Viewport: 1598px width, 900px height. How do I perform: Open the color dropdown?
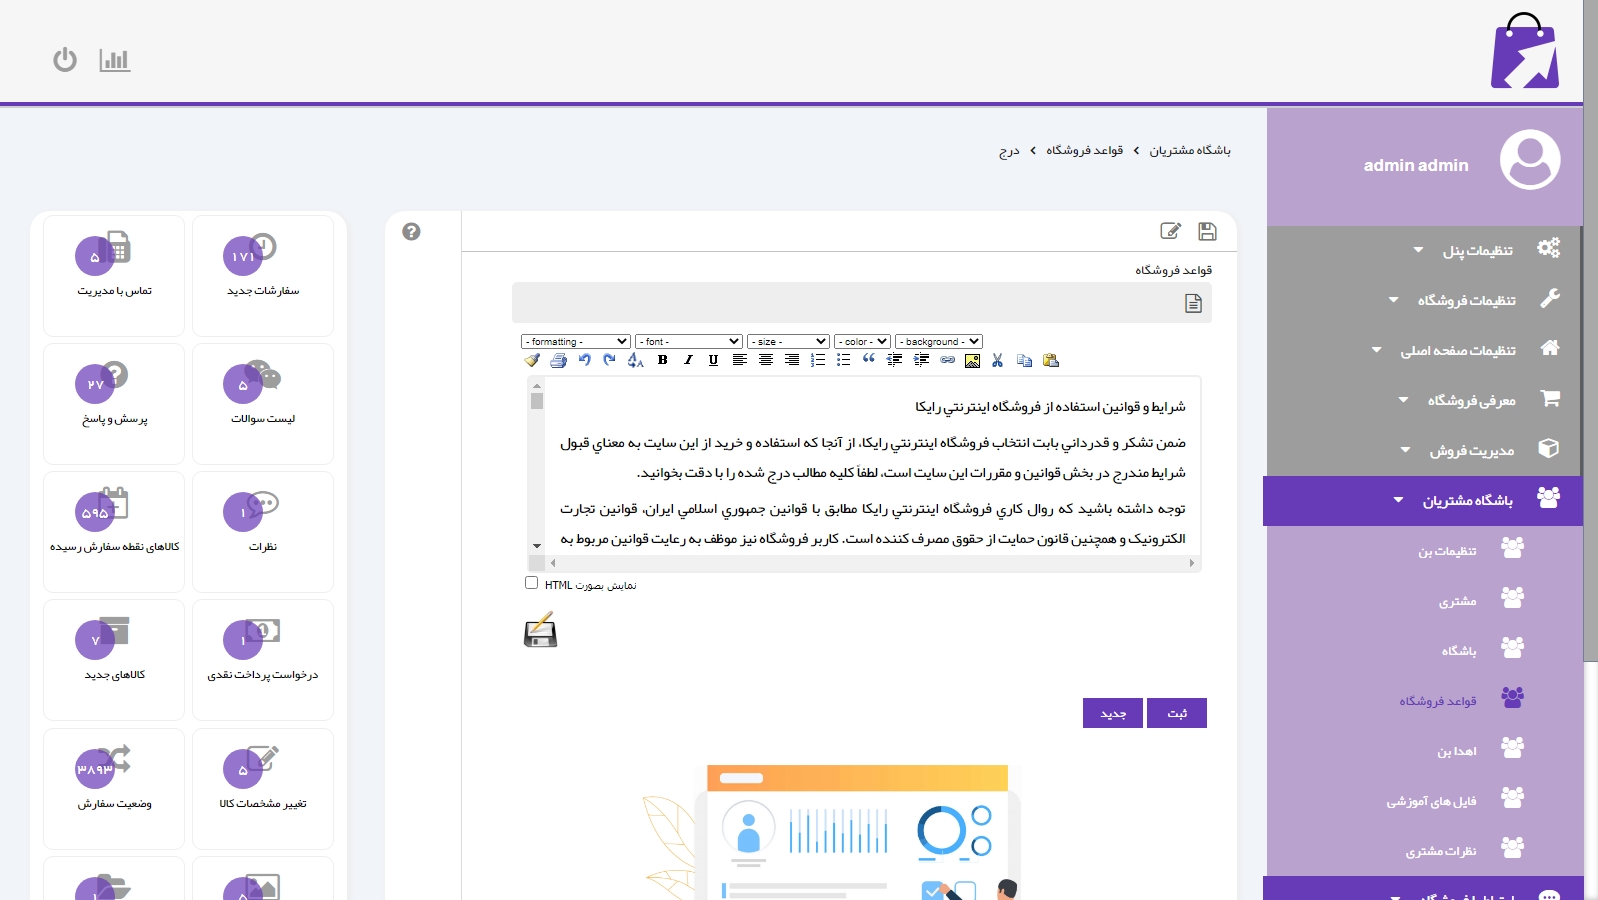tap(863, 342)
